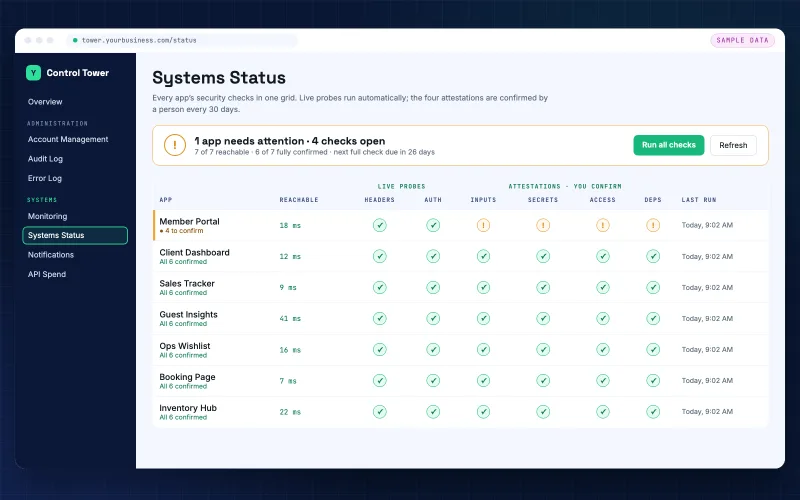The image size is (800, 500).
Task: Click the '18 ms' reachable value
Action: [x=290, y=226]
